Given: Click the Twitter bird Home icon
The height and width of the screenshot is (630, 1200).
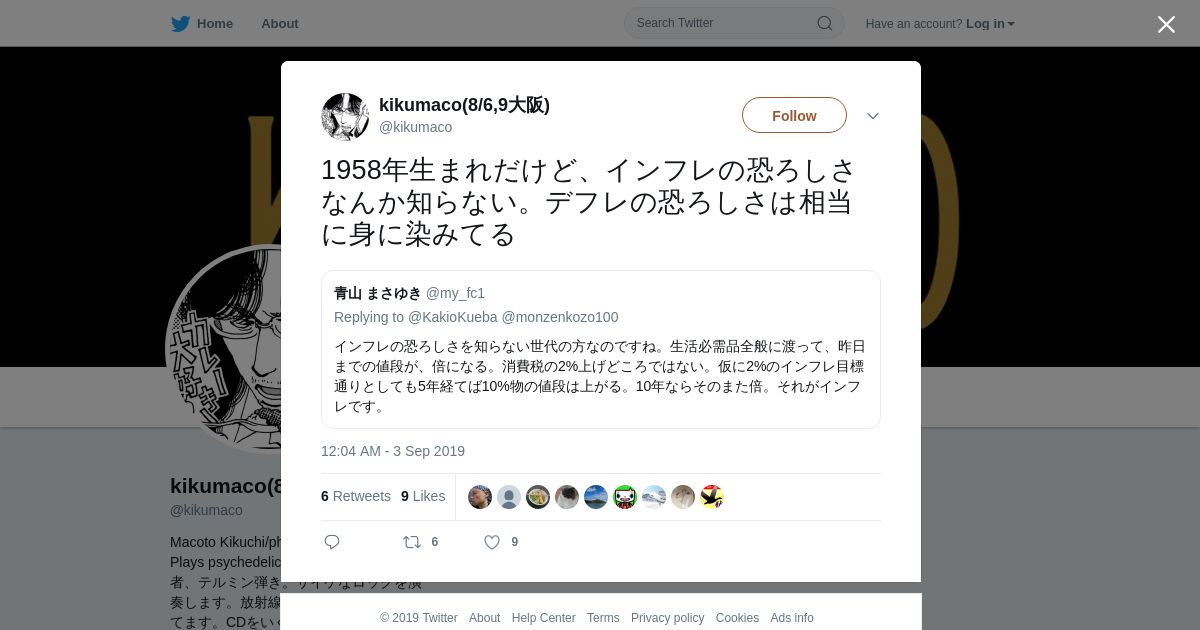Looking at the screenshot, I should point(180,23).
